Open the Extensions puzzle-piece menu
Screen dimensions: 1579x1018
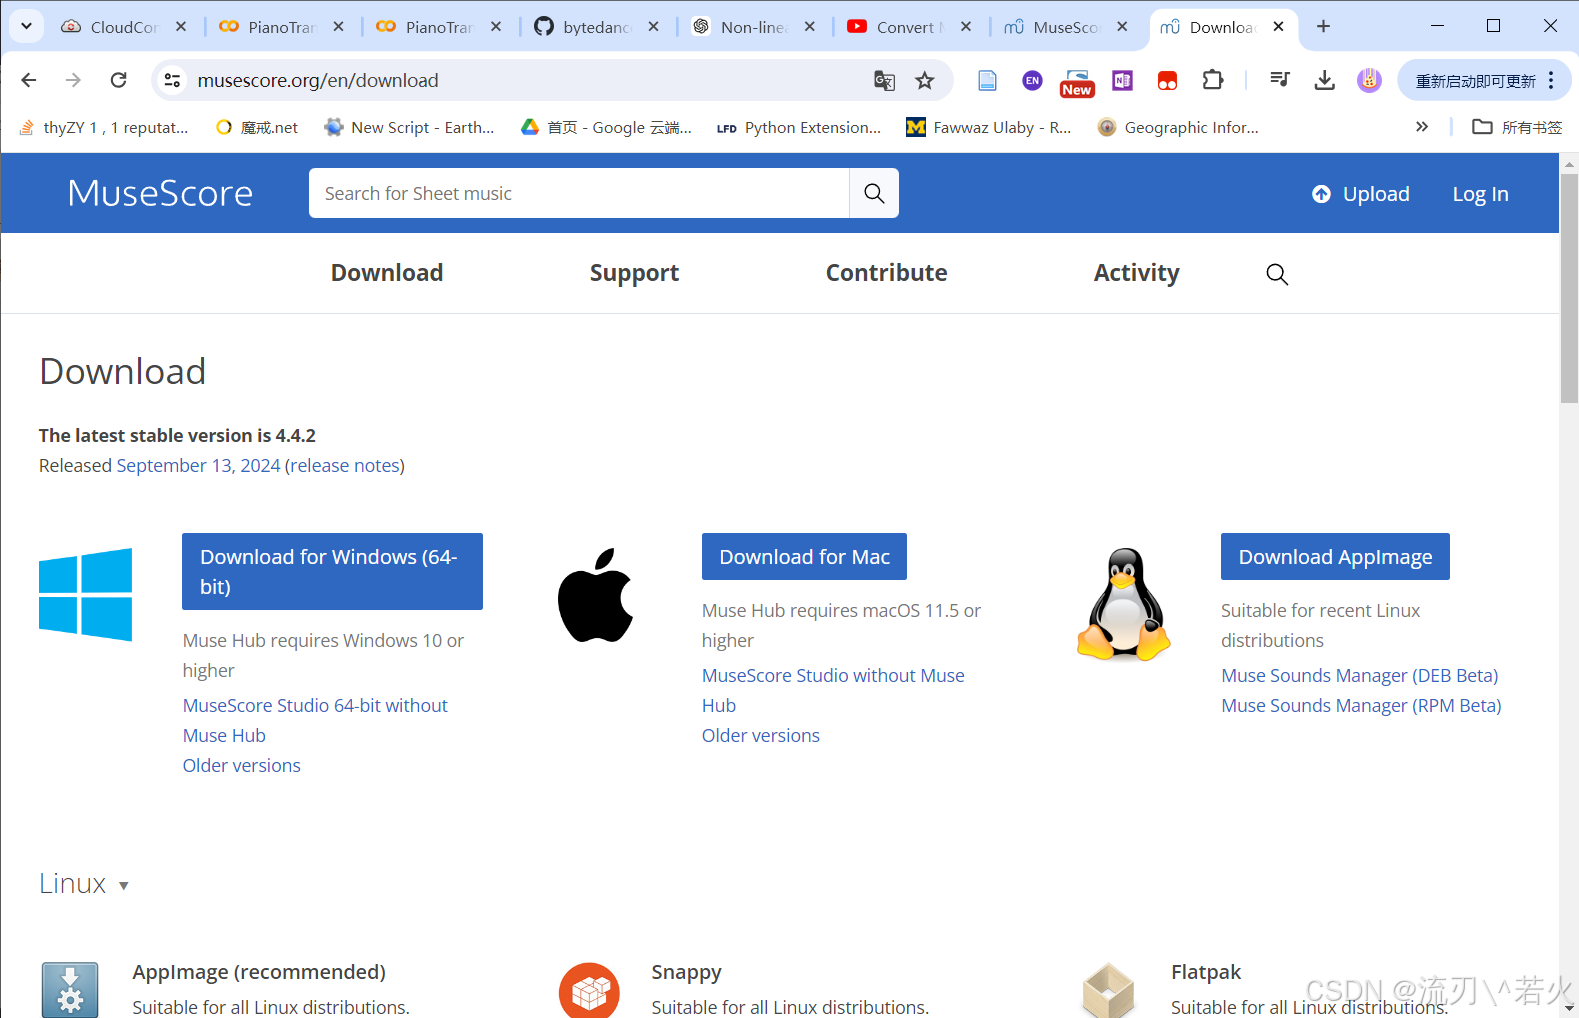click(1212, 80)
